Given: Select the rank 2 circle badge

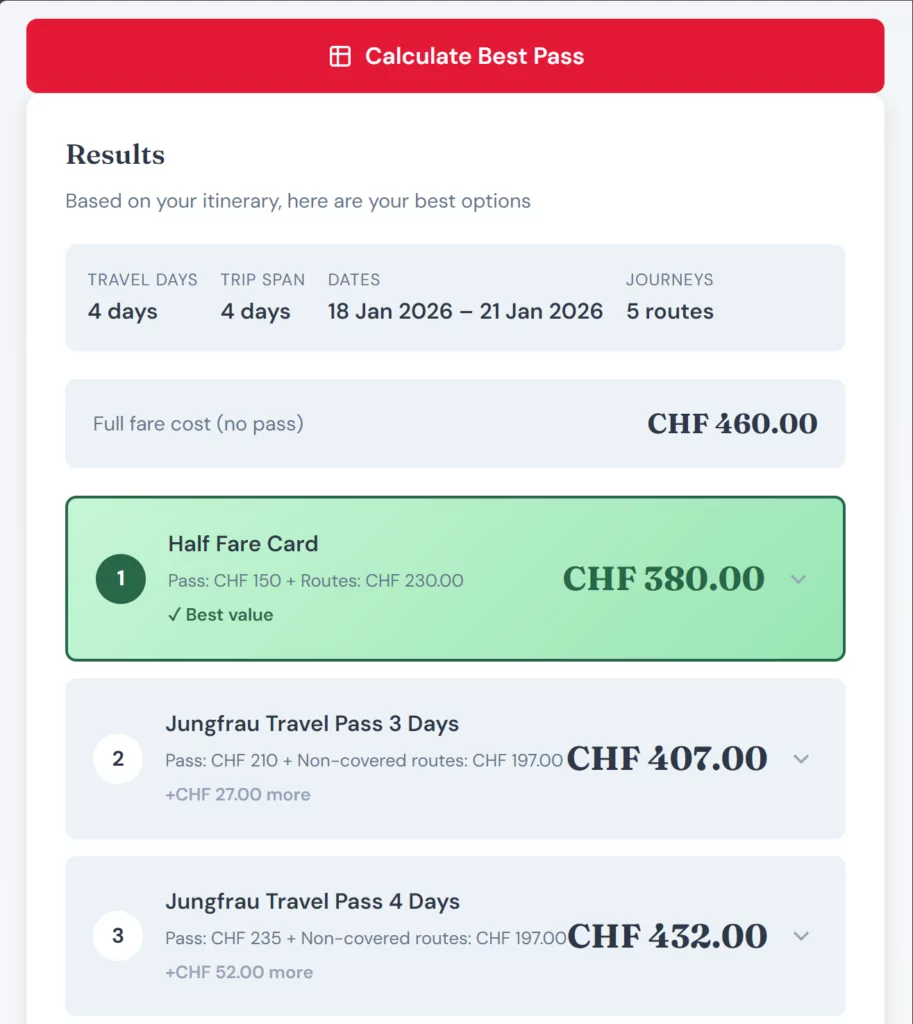Looking at the screenshot, I should click(x=118, y=758).
